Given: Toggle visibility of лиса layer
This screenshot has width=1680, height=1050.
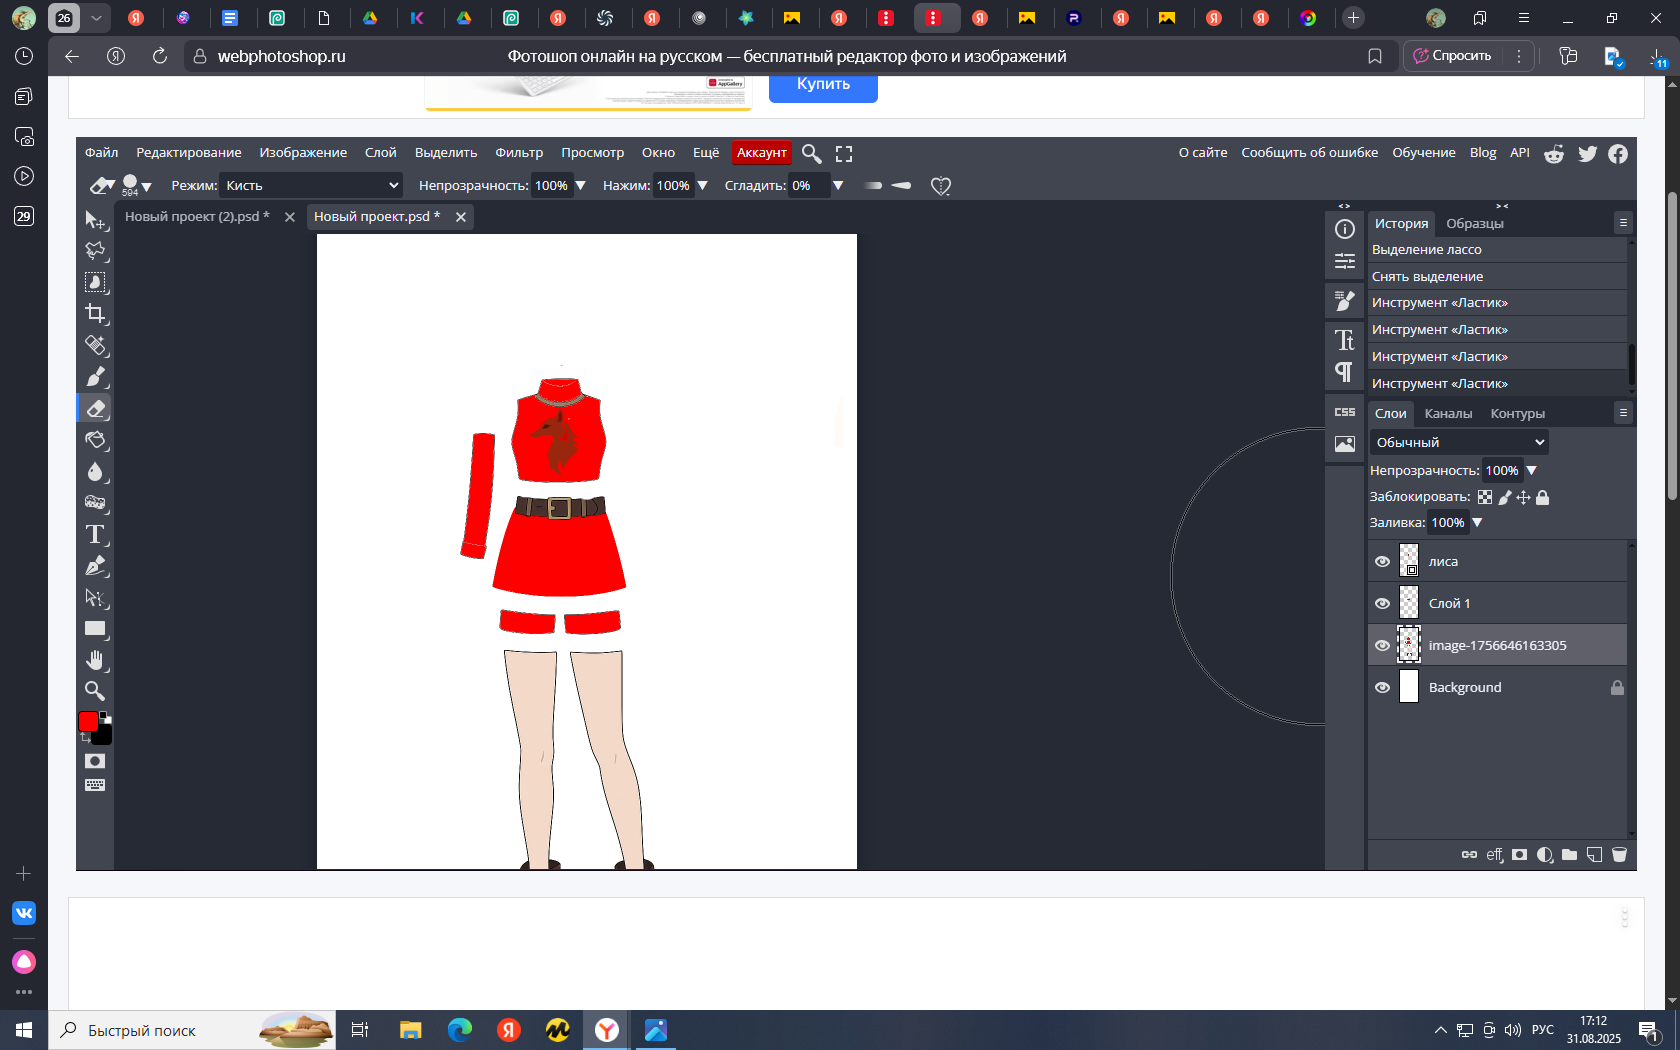Looking at the screenshot, I should tap(1382, 562).
